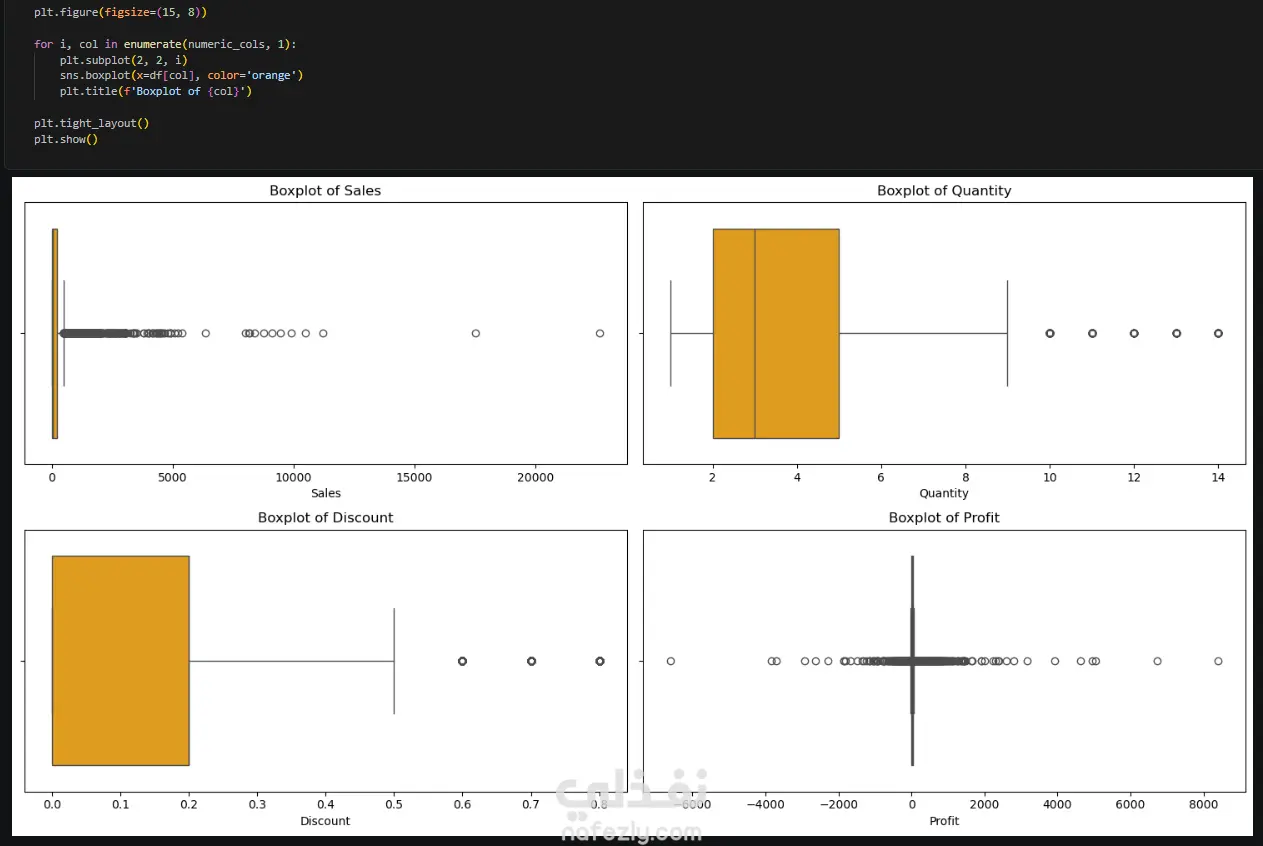Open the nafezly.com watermark link
This screenshot has width=1263, height=846.
pyautogui.click(x=632, y=831)
